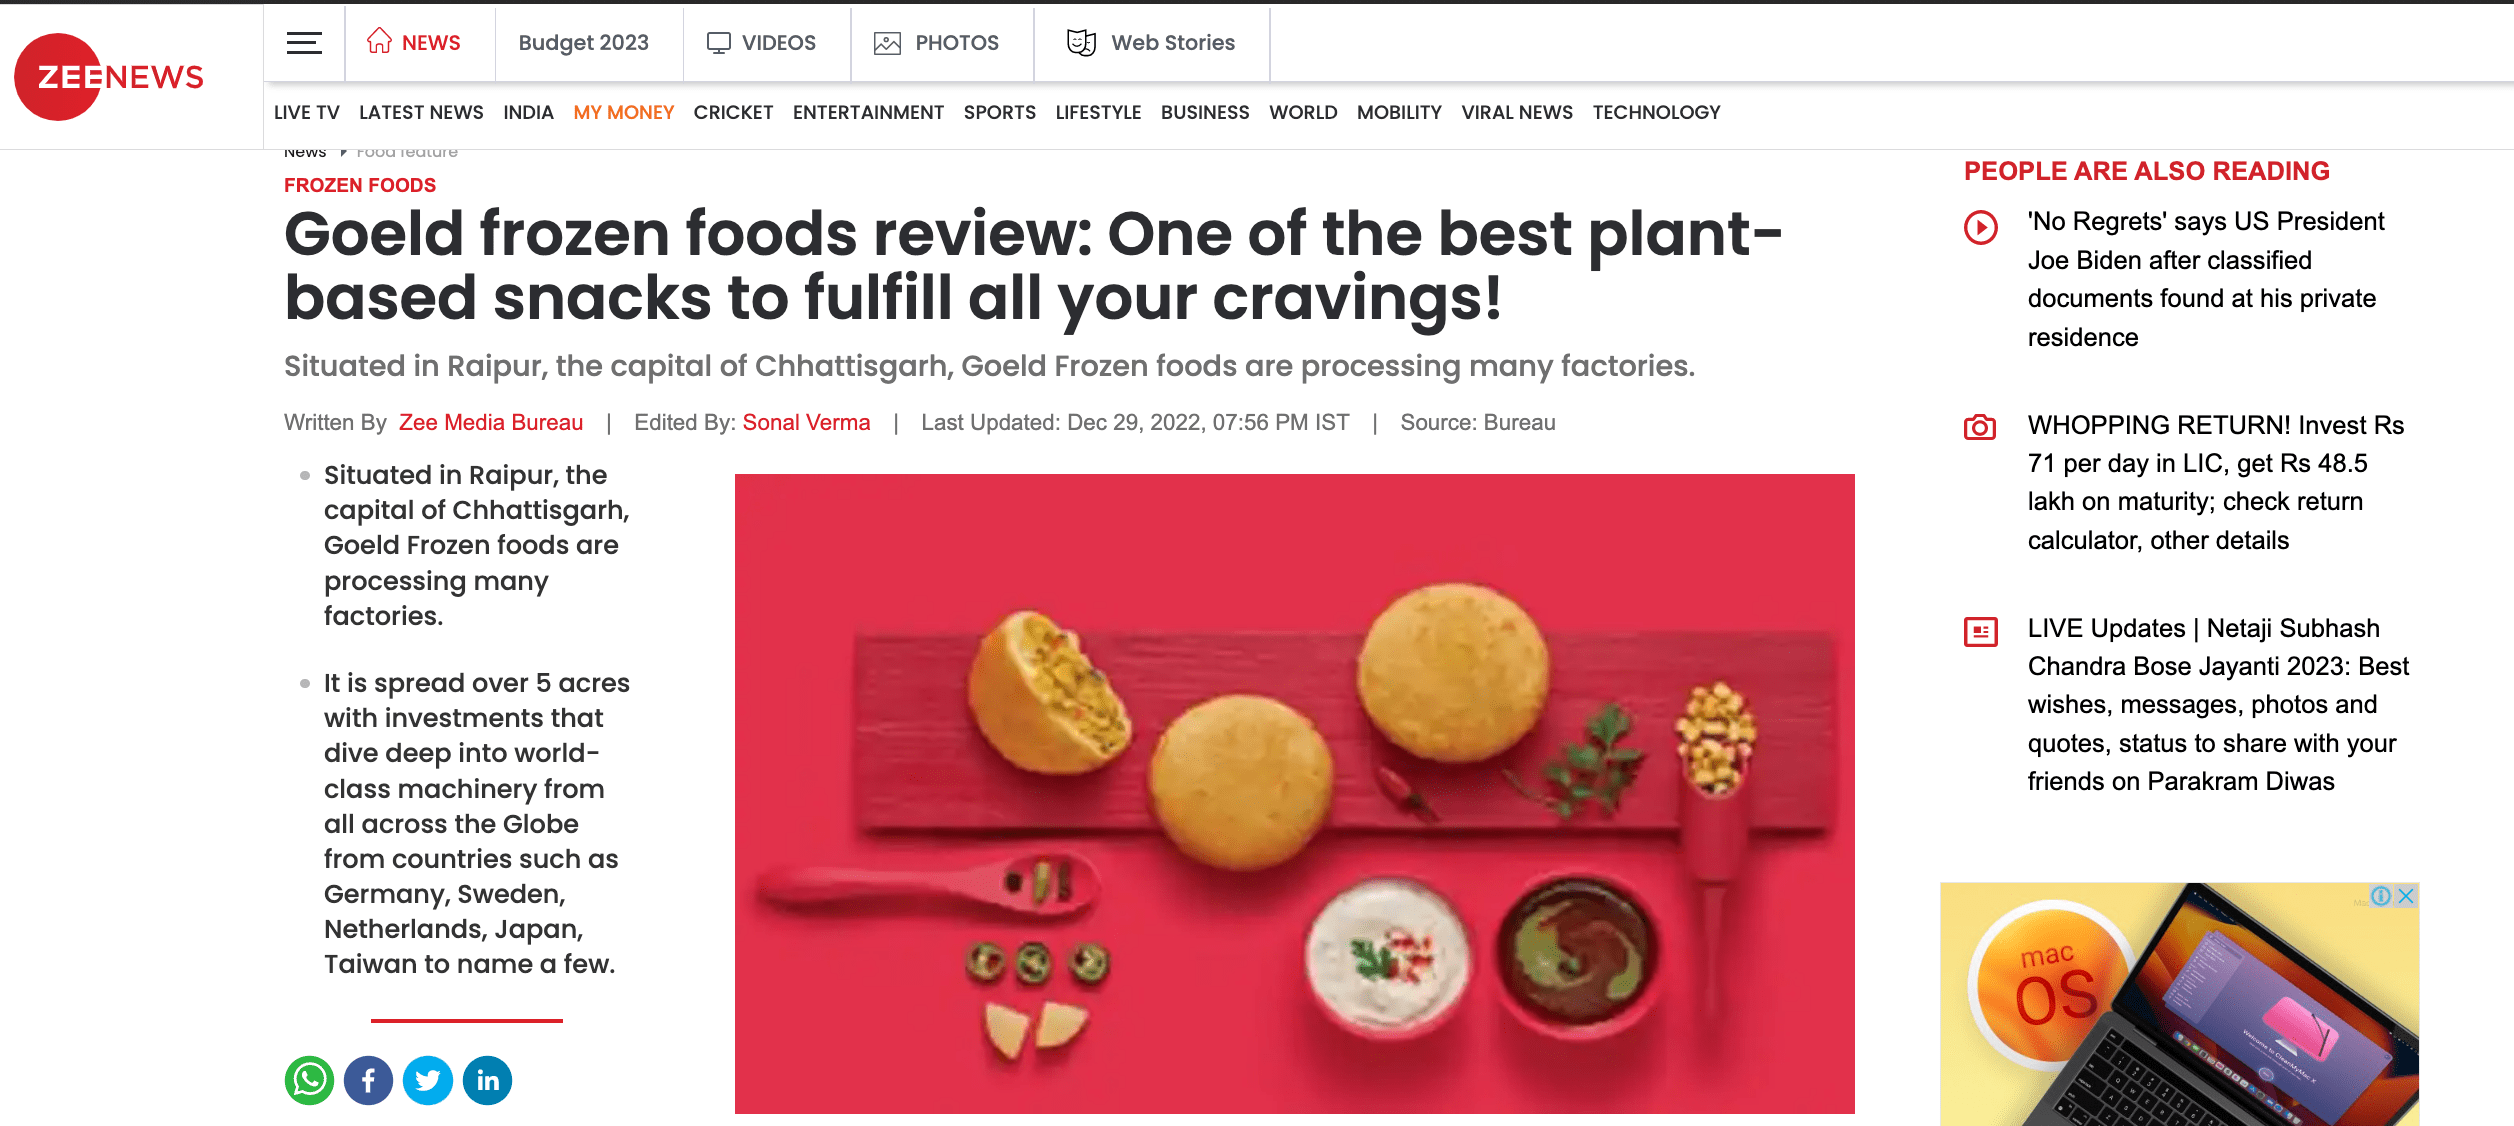Share article on Facebook icon
2514x1126 pixels.
pos(368,1080)
